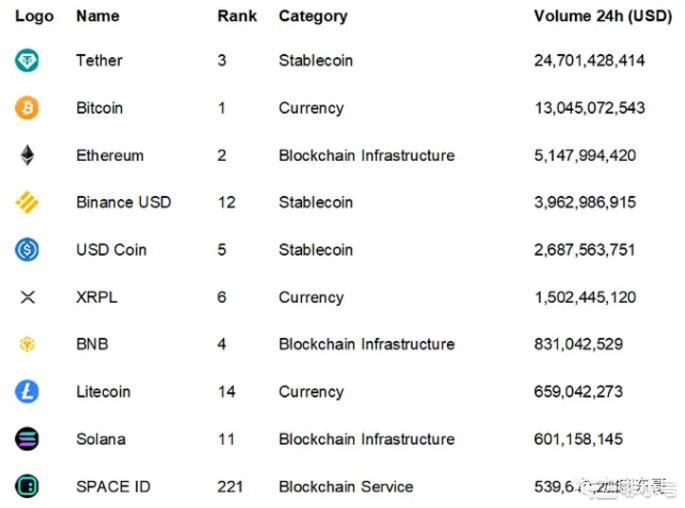Click the SPACE ID logo

tap(27, 487)
